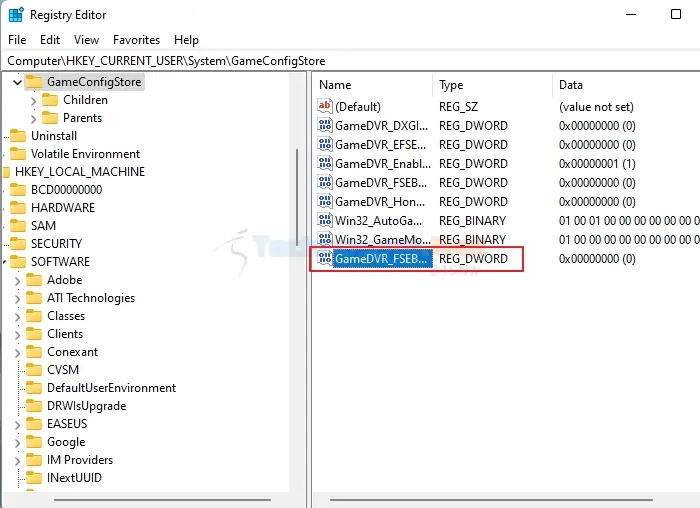The width and height of the screenshot is (700, 508).
Task: Expand the IM Providers key
Action: pos(17,460)
